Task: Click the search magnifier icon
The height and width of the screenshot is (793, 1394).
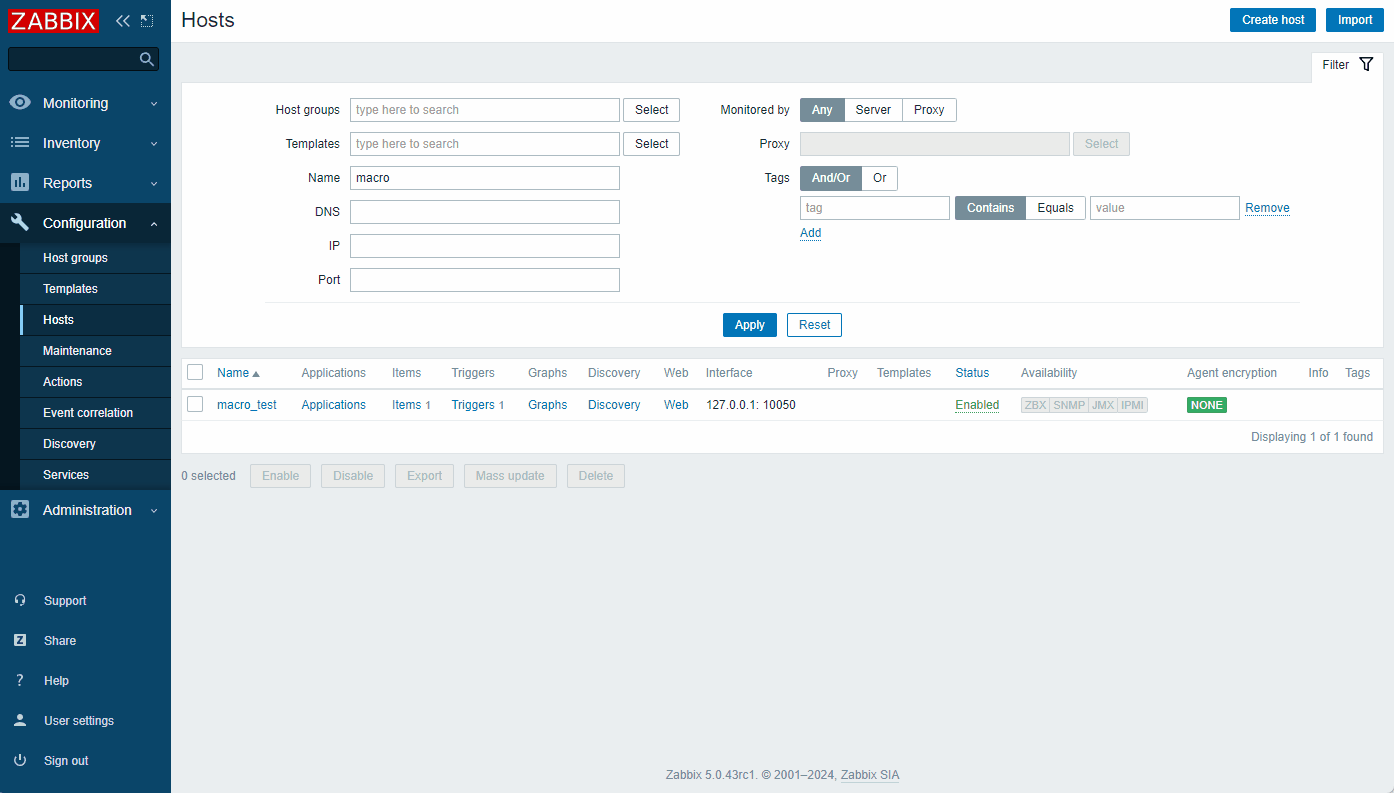Action: [x=147, y=59]
